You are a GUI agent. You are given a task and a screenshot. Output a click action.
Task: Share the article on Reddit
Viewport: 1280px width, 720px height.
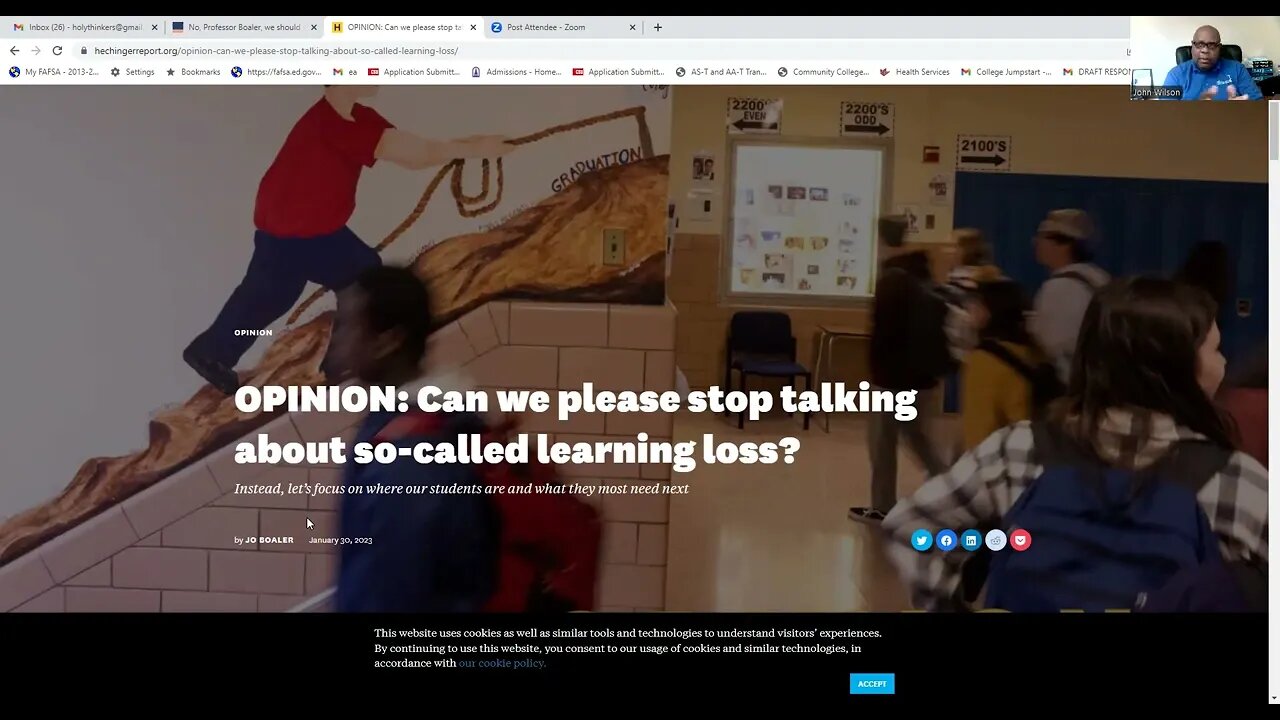pyautogui.click(x=996, y=540)
